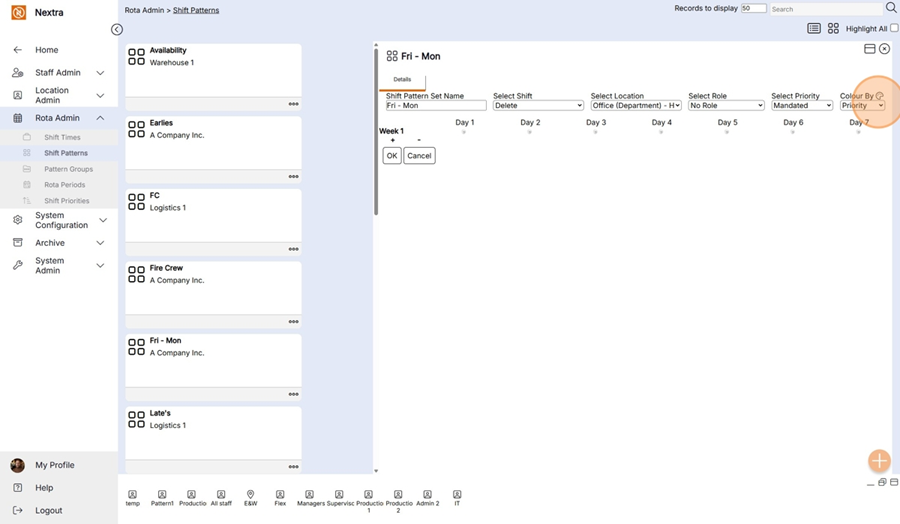Go to Shift Times submenu item

[x=62, y=137]
